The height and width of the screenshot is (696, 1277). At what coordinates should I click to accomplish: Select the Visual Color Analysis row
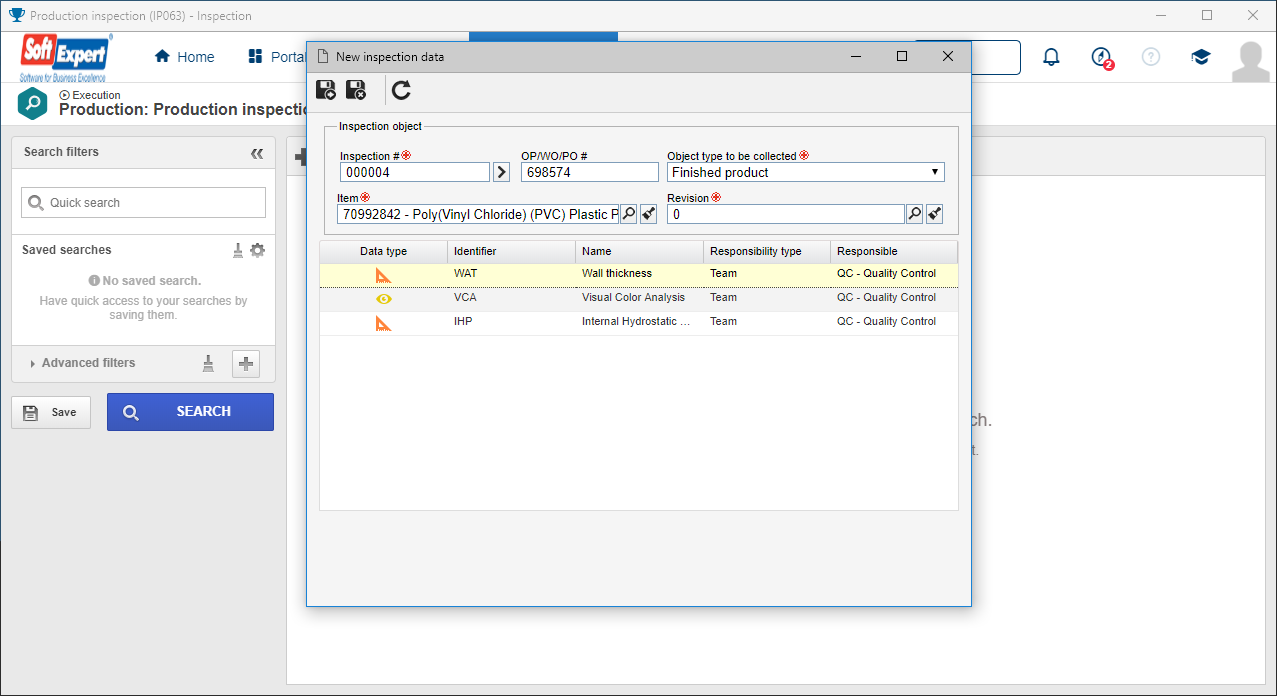pos(638,298)
